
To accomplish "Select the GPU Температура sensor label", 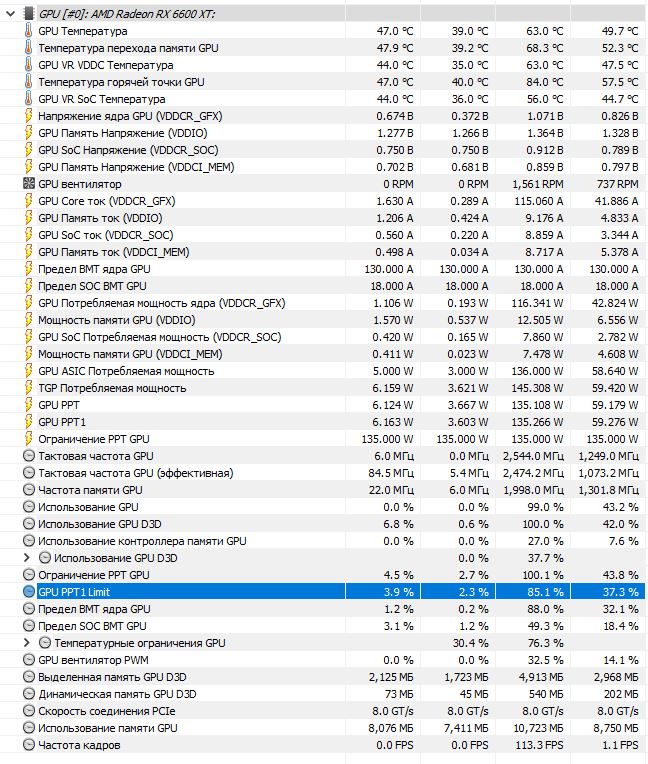I will pyautogui.click(x=83, y=31).
